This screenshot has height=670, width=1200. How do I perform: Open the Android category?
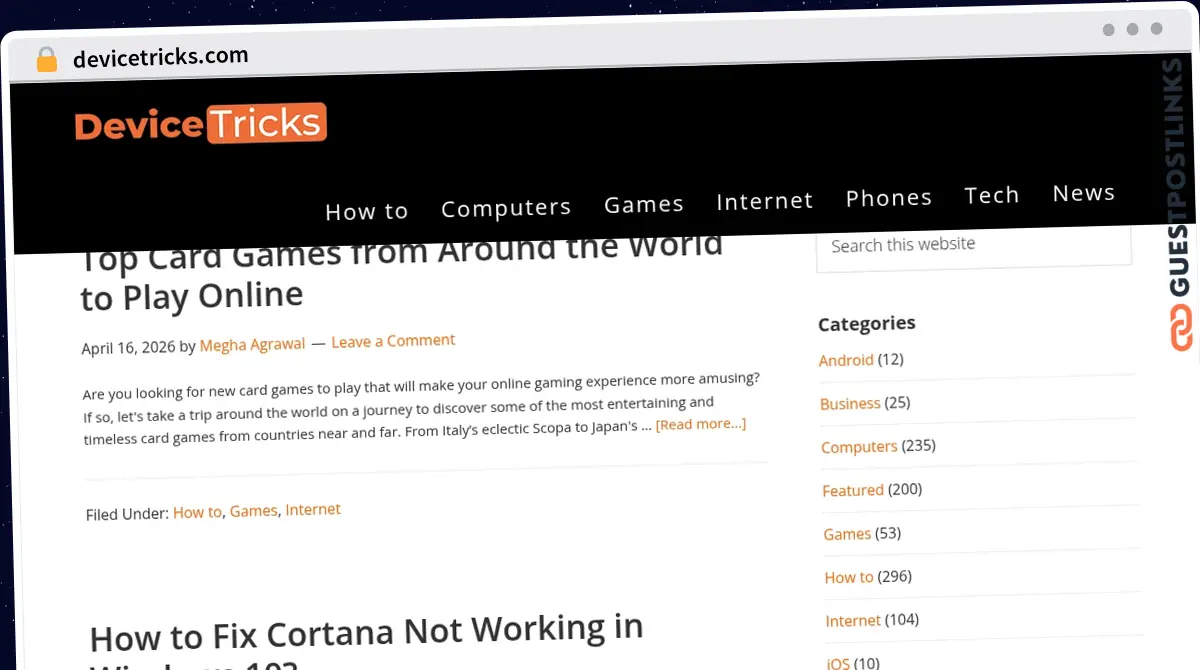(x=846, y=360)
